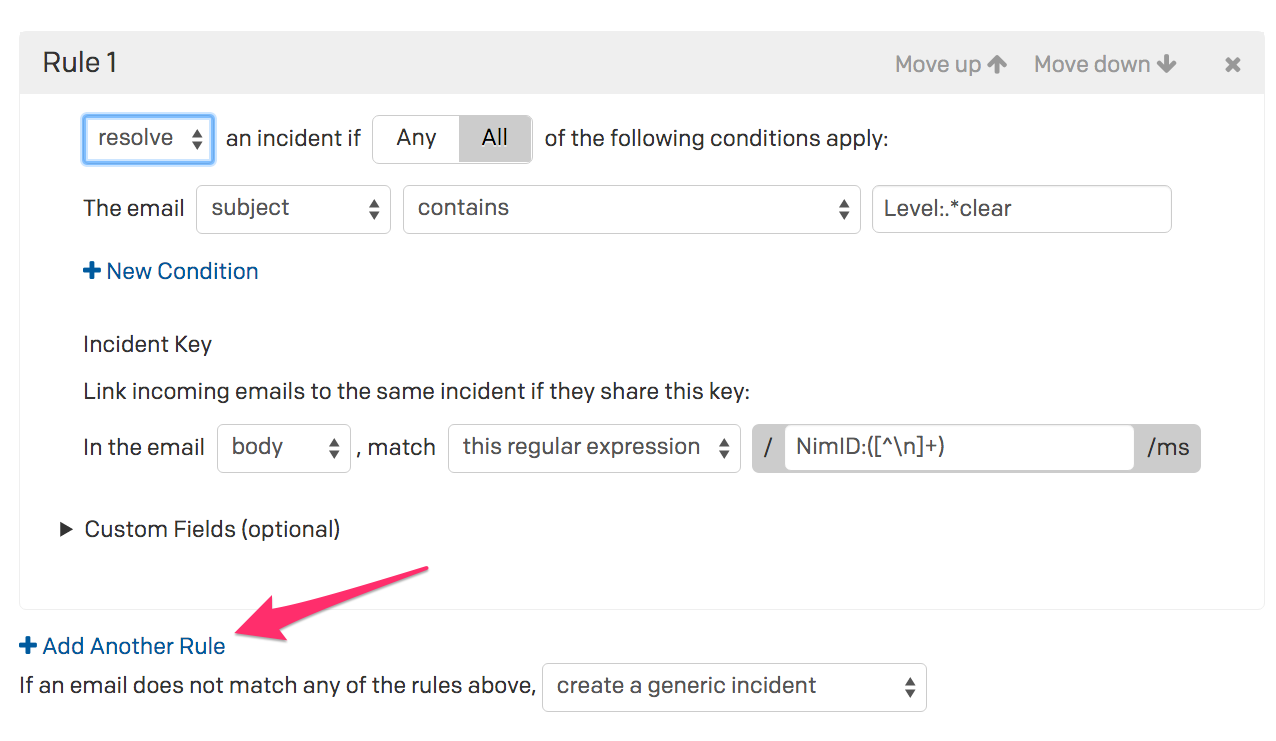Open the contains operator dropdown
Screen dimensions: 1276x741
click(631, 209)
